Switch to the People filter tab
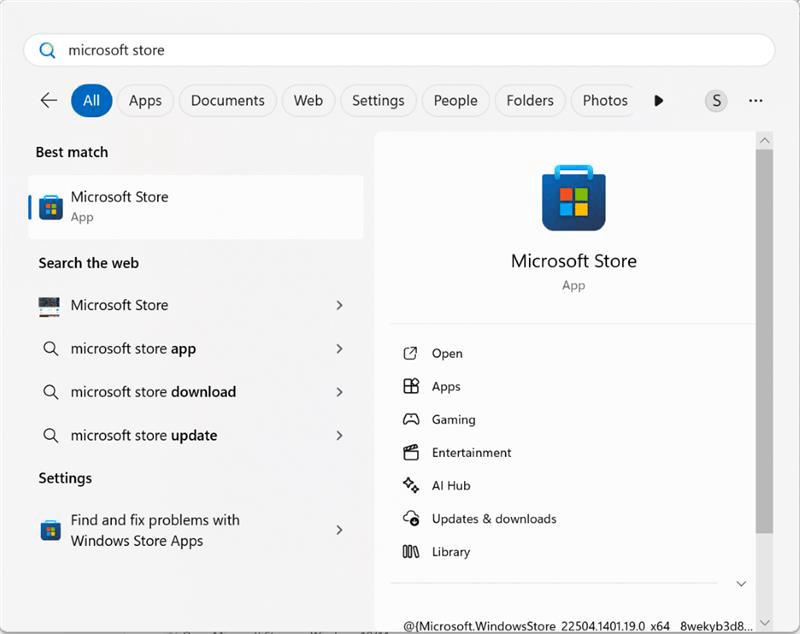This screenshot has height=634, width=800. pyautogui.click(x=456, y=100)
